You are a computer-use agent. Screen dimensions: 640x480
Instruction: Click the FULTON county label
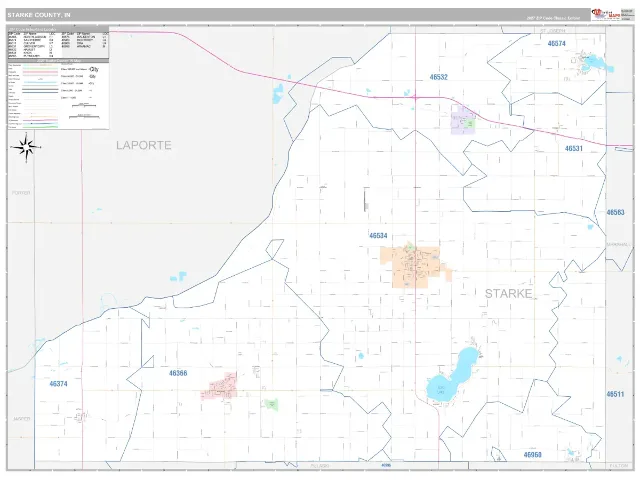click(619, 466)
